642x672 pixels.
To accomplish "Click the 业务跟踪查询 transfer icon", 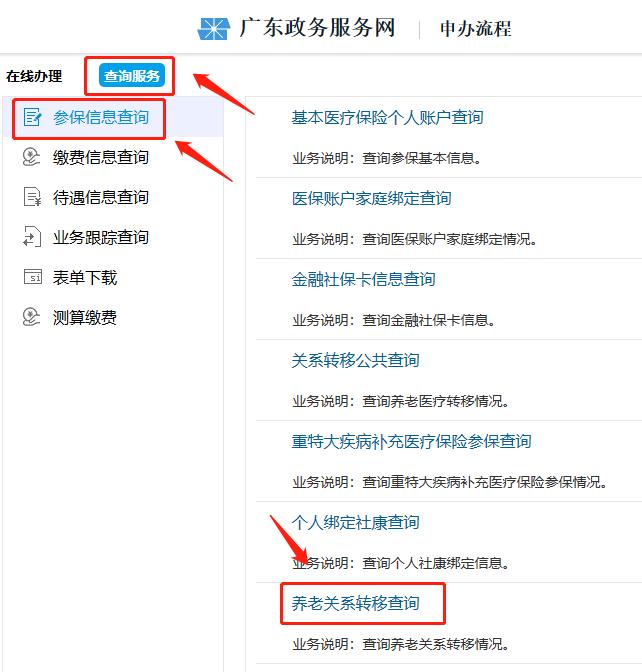I will coord(32,237).
